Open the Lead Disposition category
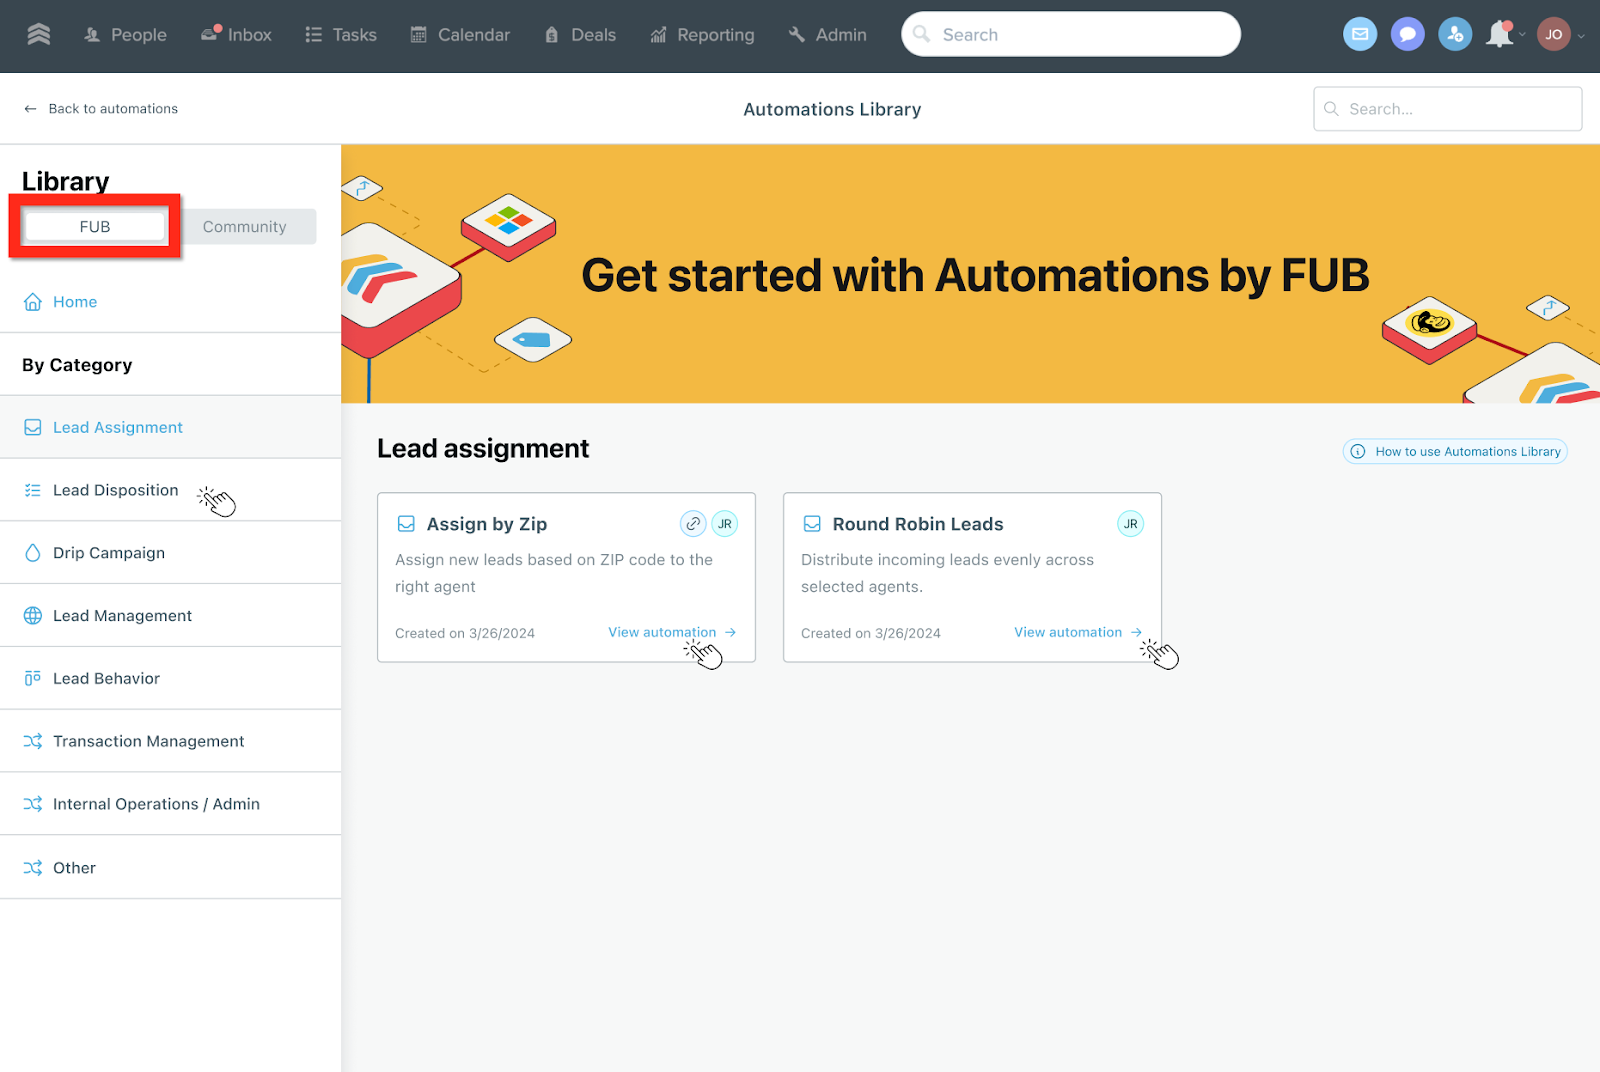This screenshot has height=1072, width=1600. click(115, 490)
